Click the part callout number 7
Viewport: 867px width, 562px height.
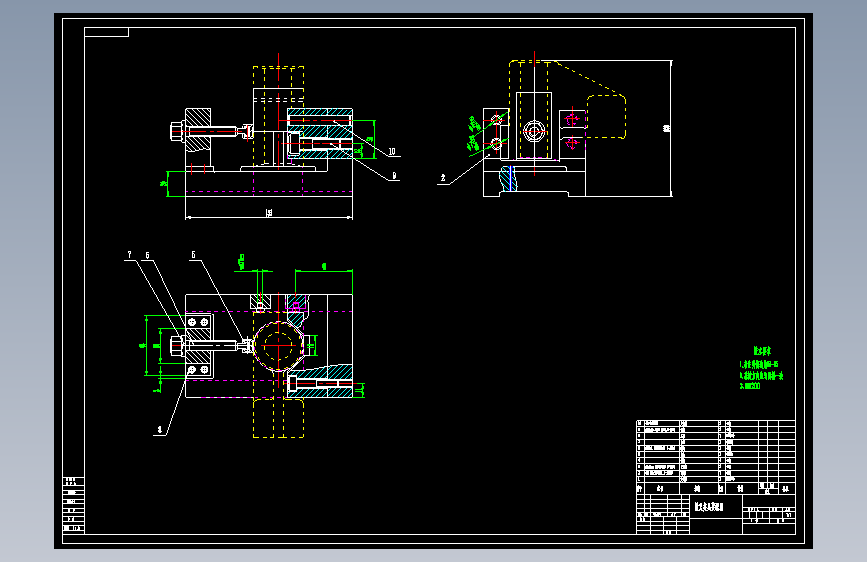click(x=129, y=254)
